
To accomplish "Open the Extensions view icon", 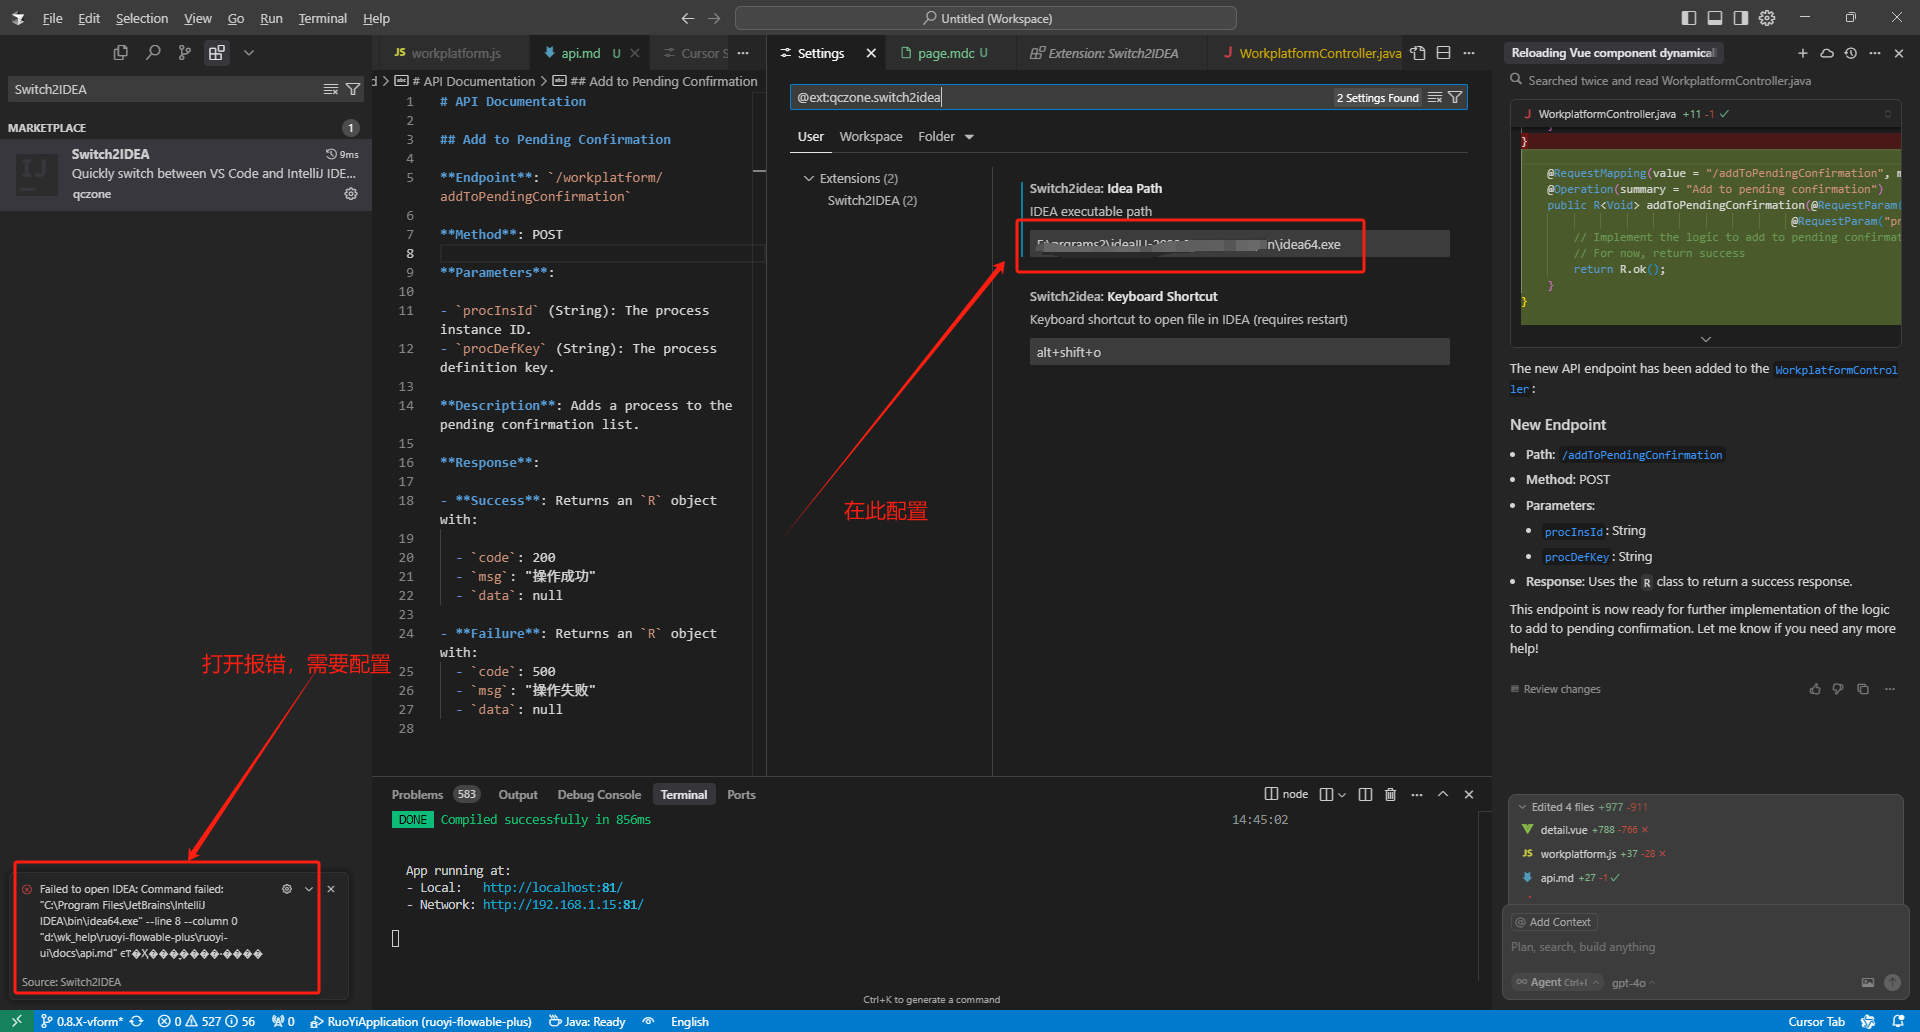I will [x=217, y=52].
